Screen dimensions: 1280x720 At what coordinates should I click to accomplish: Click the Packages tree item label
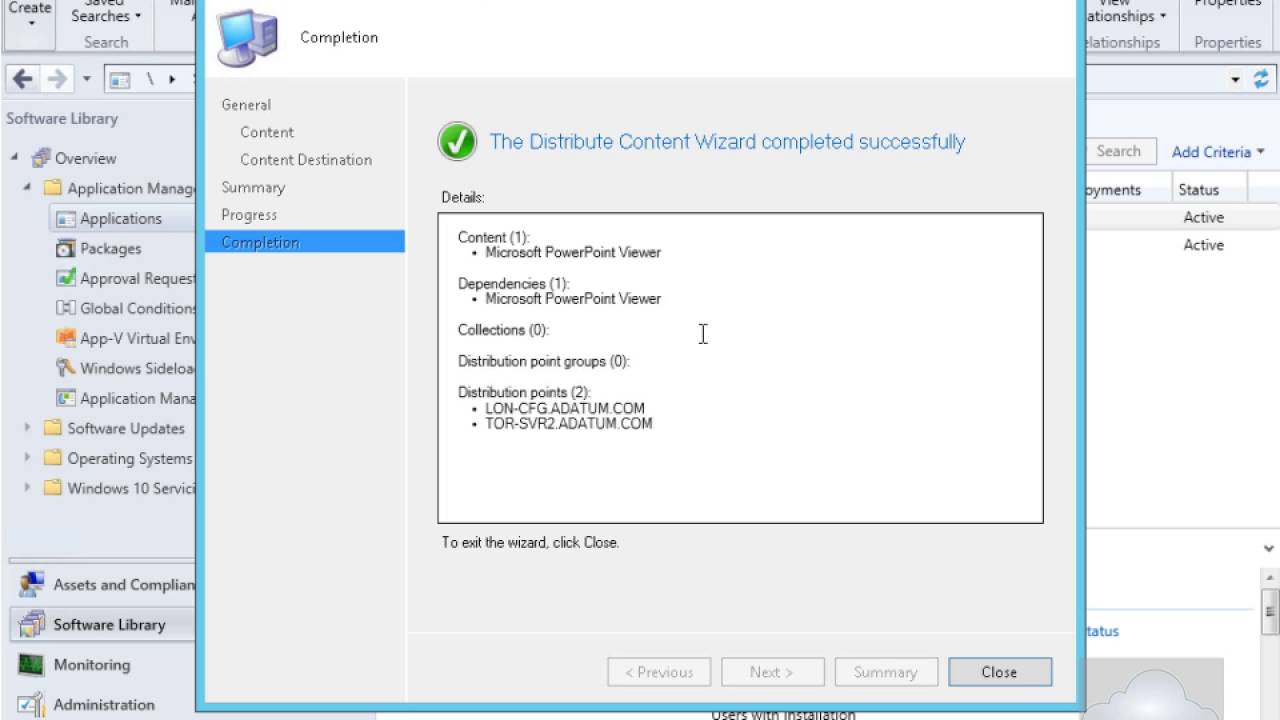111,249
